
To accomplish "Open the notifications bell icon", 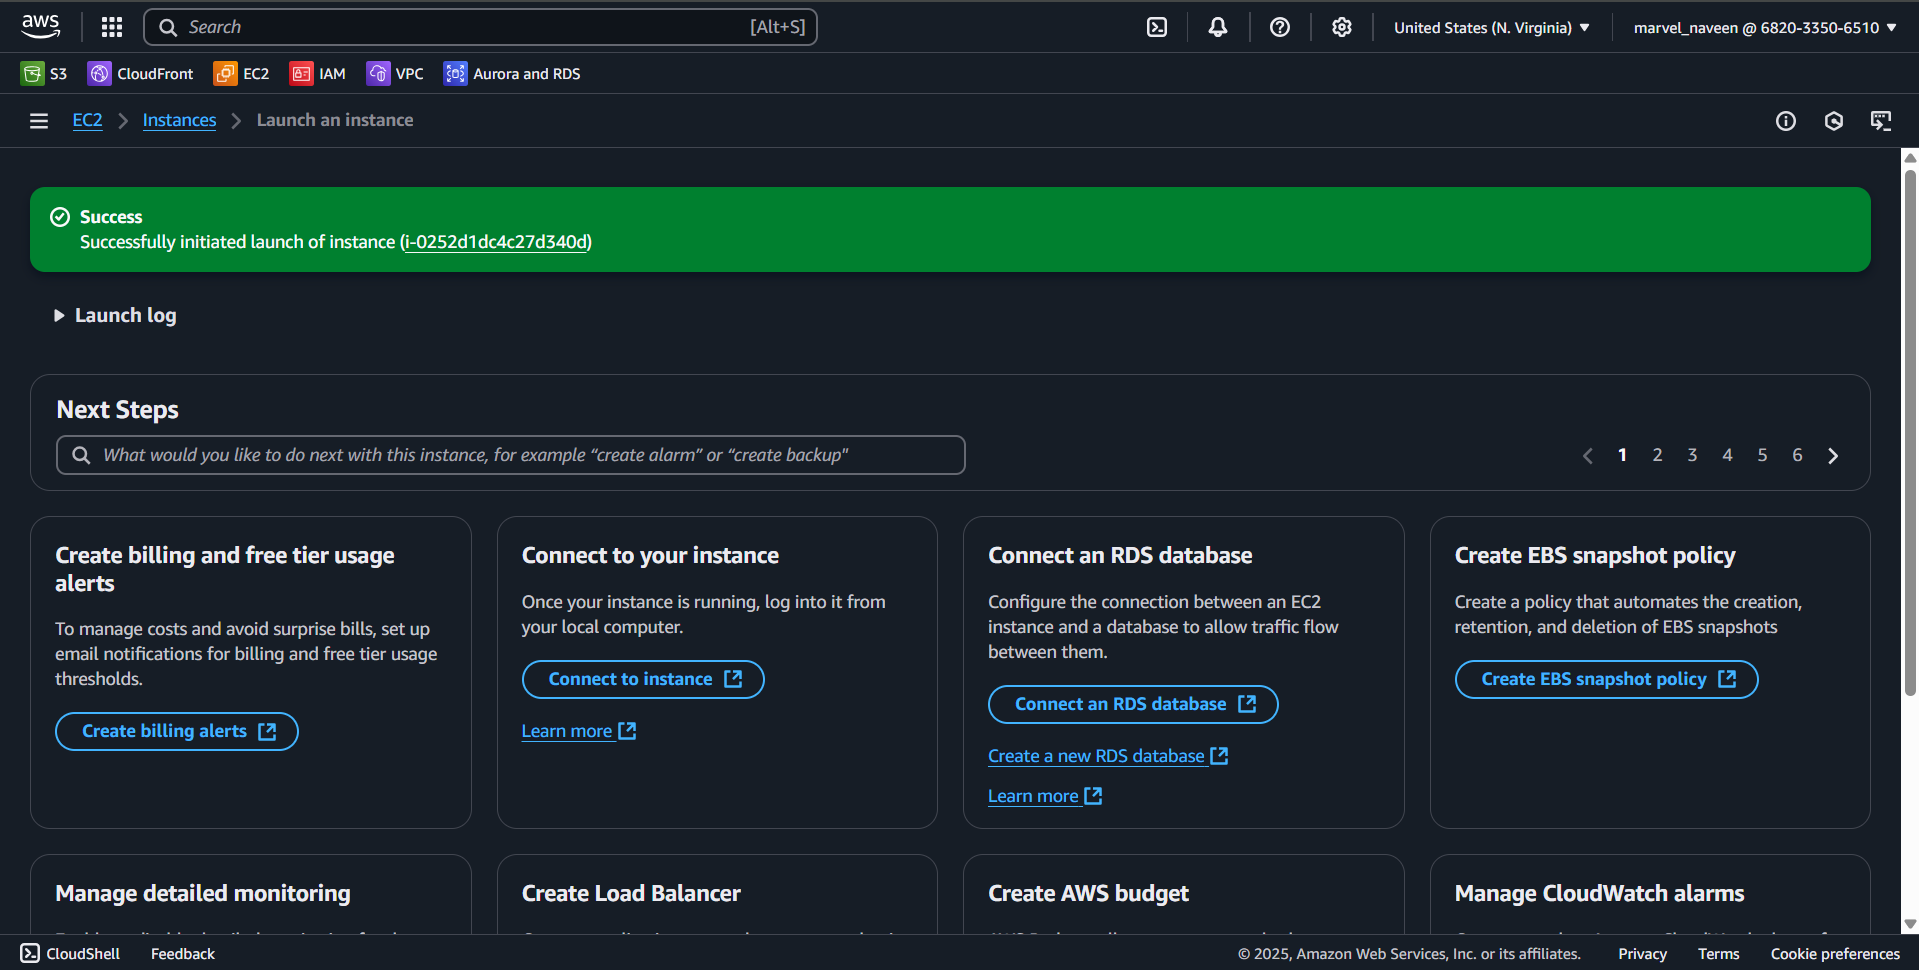I will pos(1218,27).
